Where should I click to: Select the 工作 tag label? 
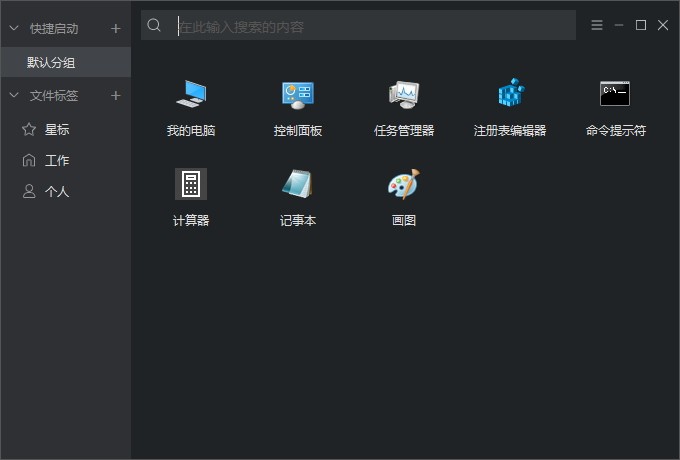tap(57, 160)
